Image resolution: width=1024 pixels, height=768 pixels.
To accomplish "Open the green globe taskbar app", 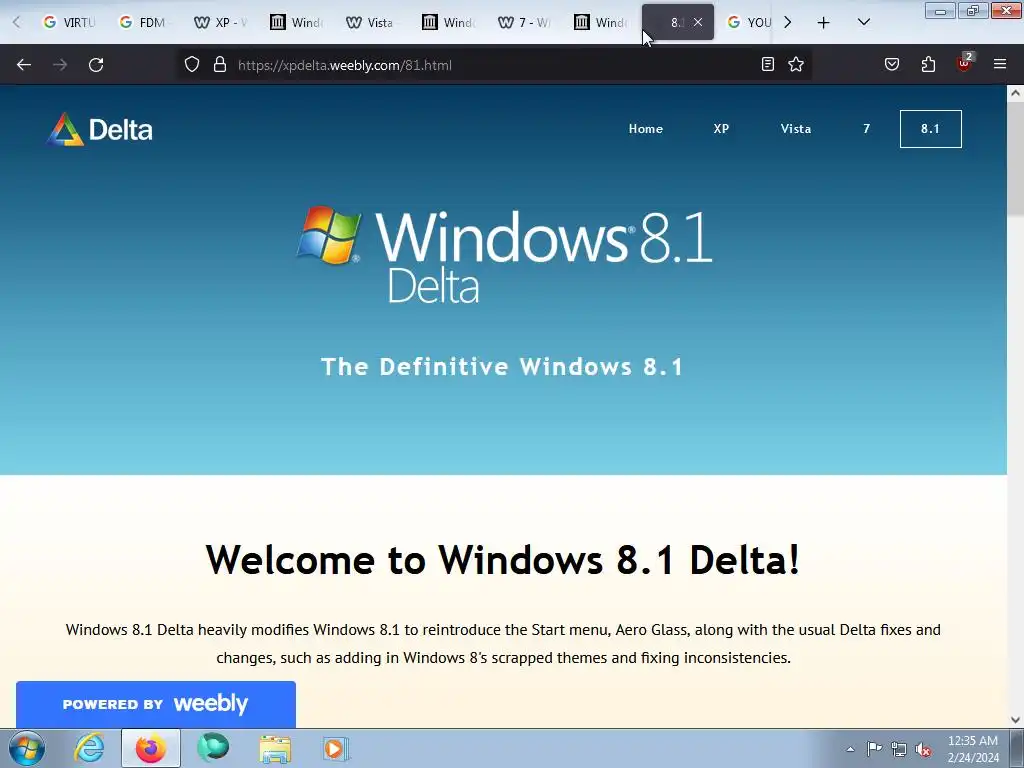I will pos(213,748).
